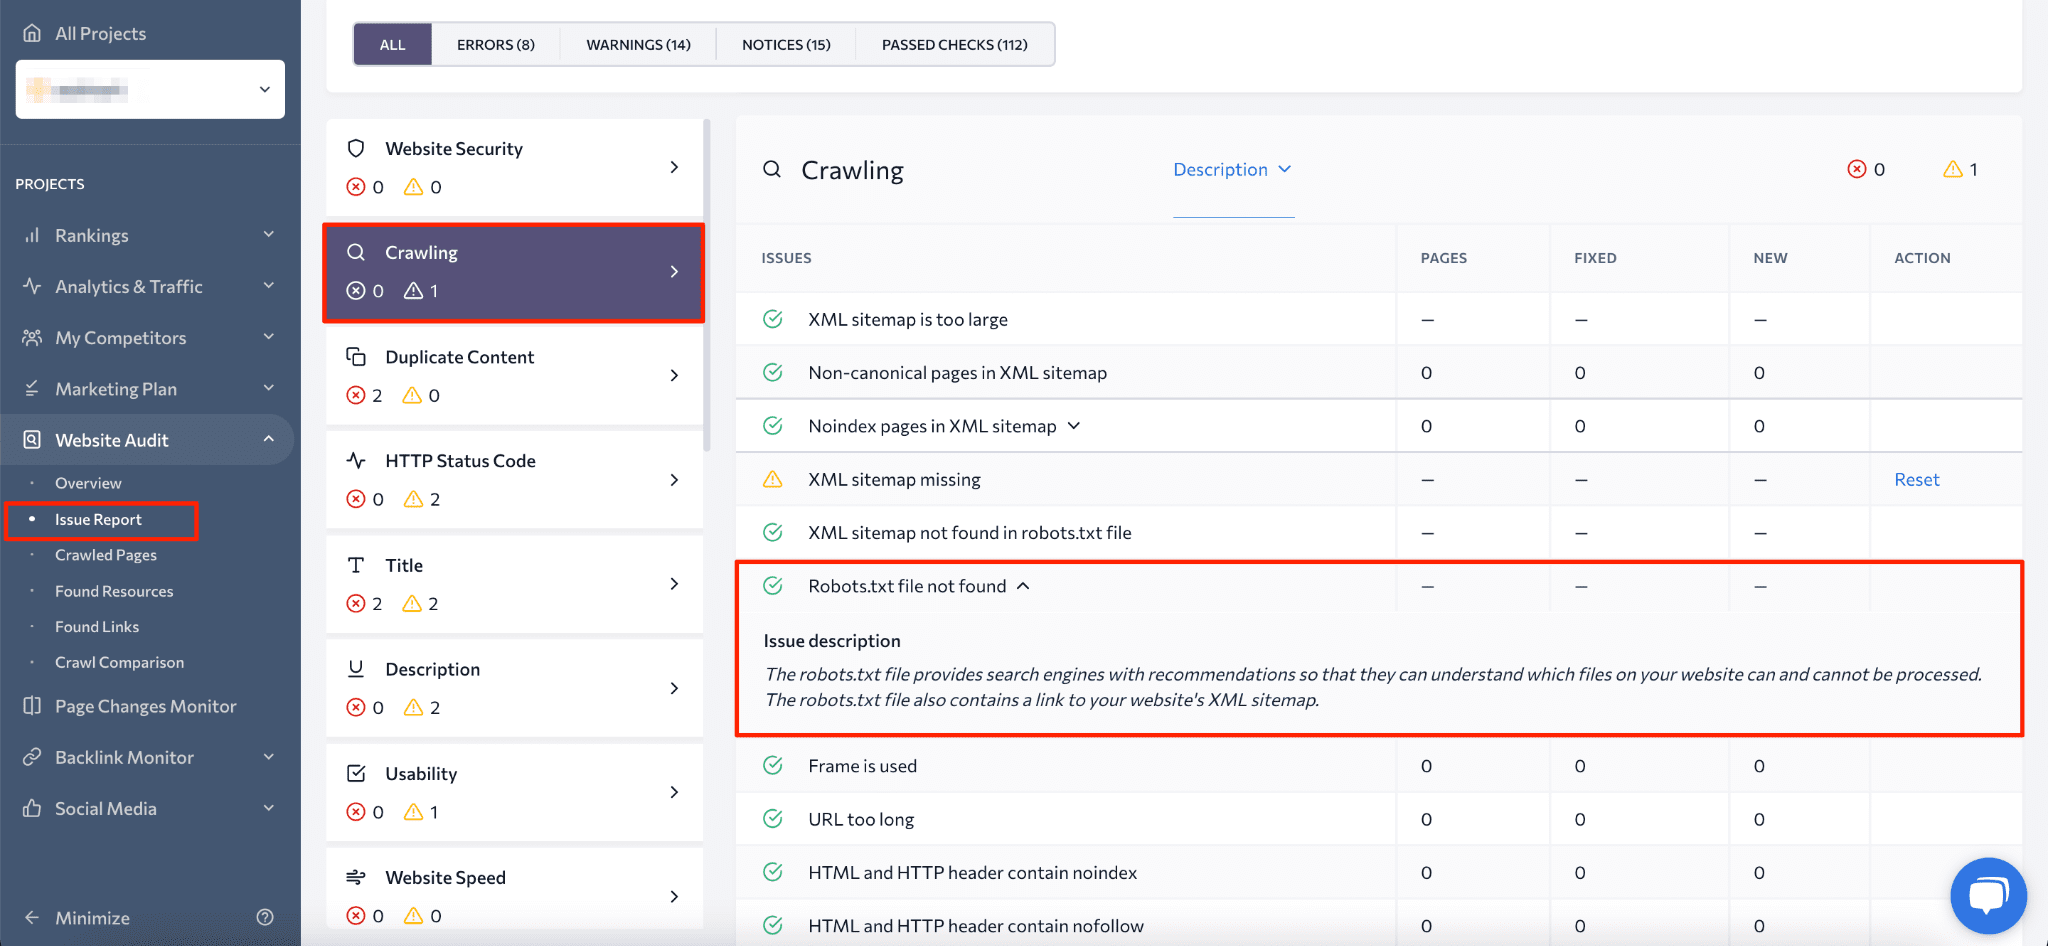Screen dimensions: 2048x946
Task: Open the Page Changes Monitor section
Action: (145, 705)
